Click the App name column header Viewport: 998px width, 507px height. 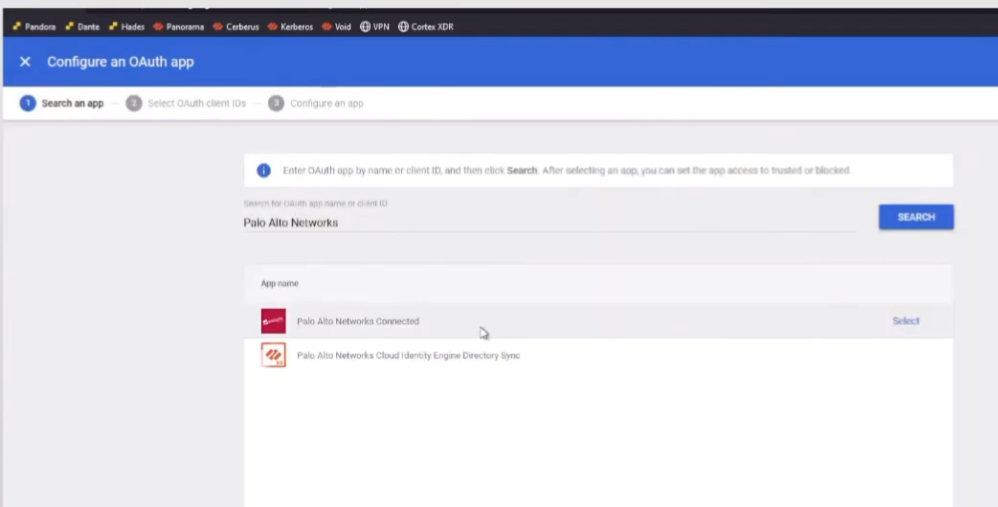click(x=279, y=283)
